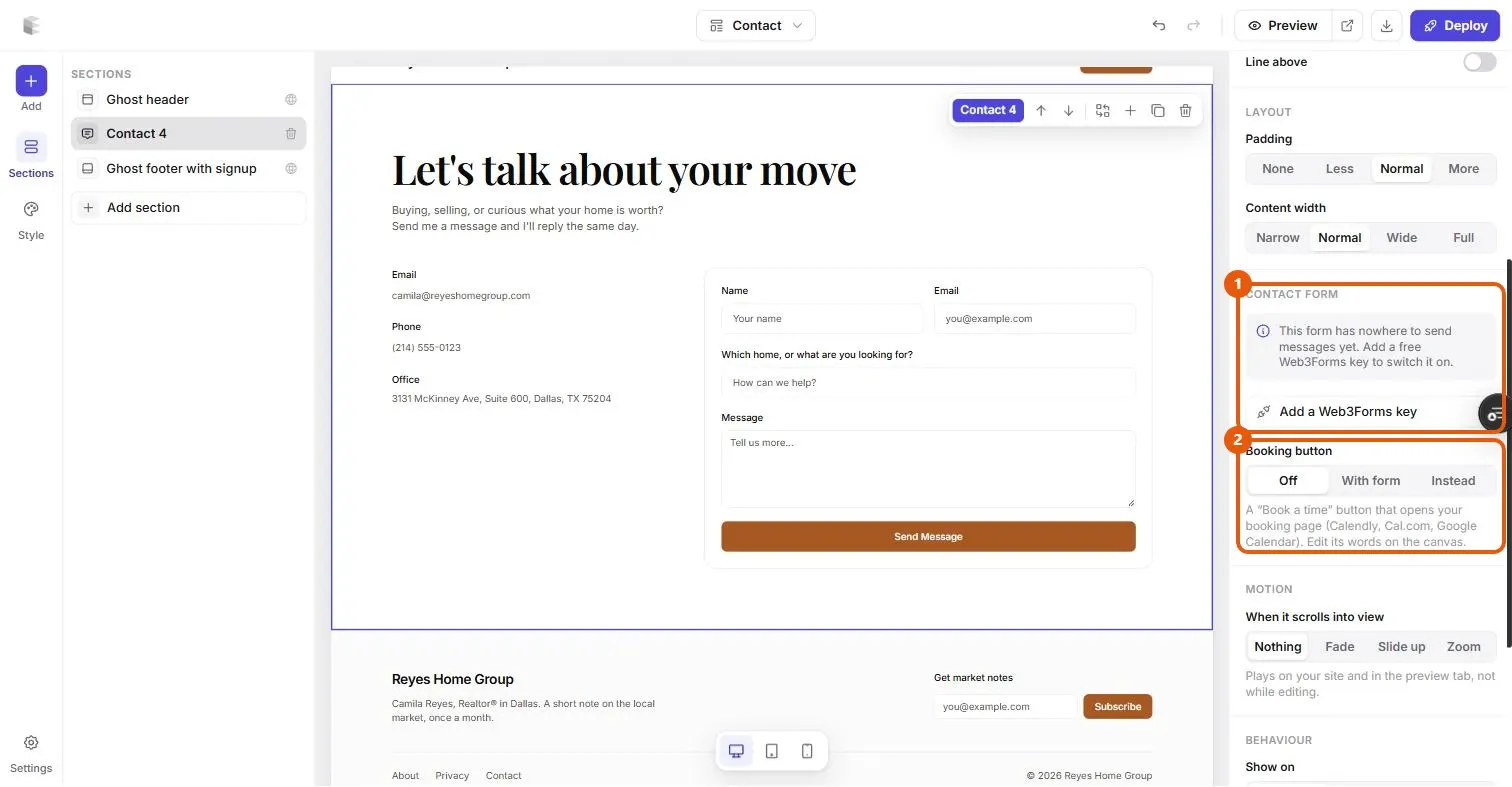Image resolution: width=1512 pixels, height=787 pixels.
Task: Click Add section button
Action: (188, 208)
